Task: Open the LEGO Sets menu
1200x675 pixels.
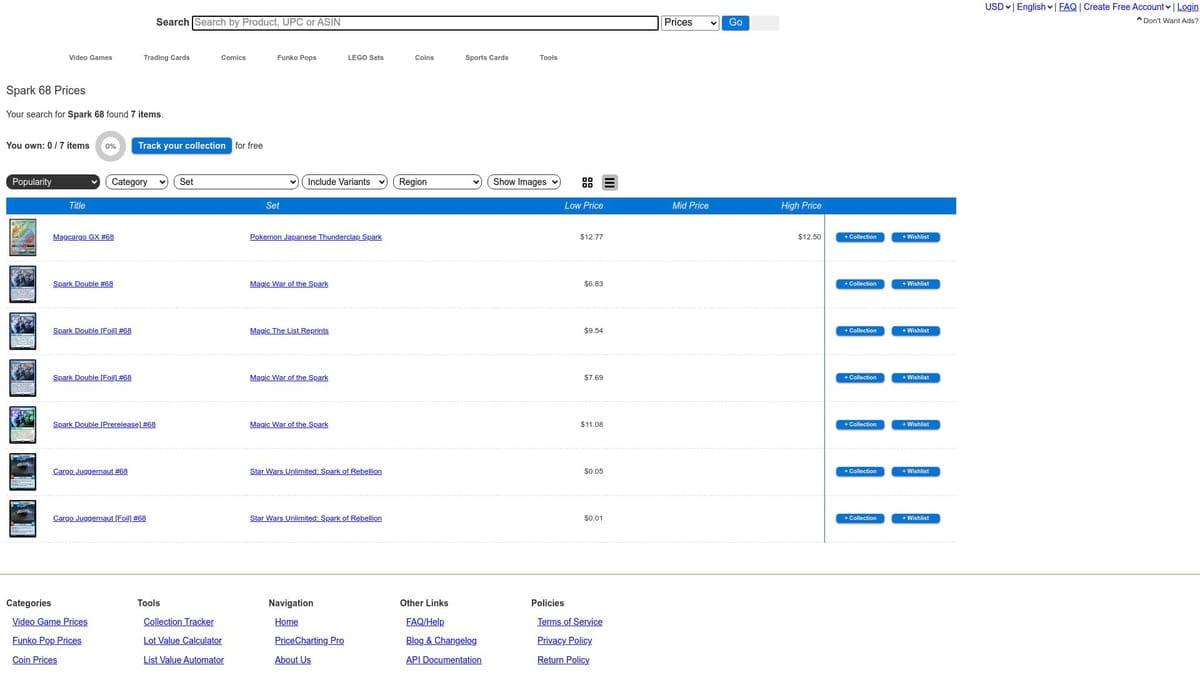Action: coord(366,58)
